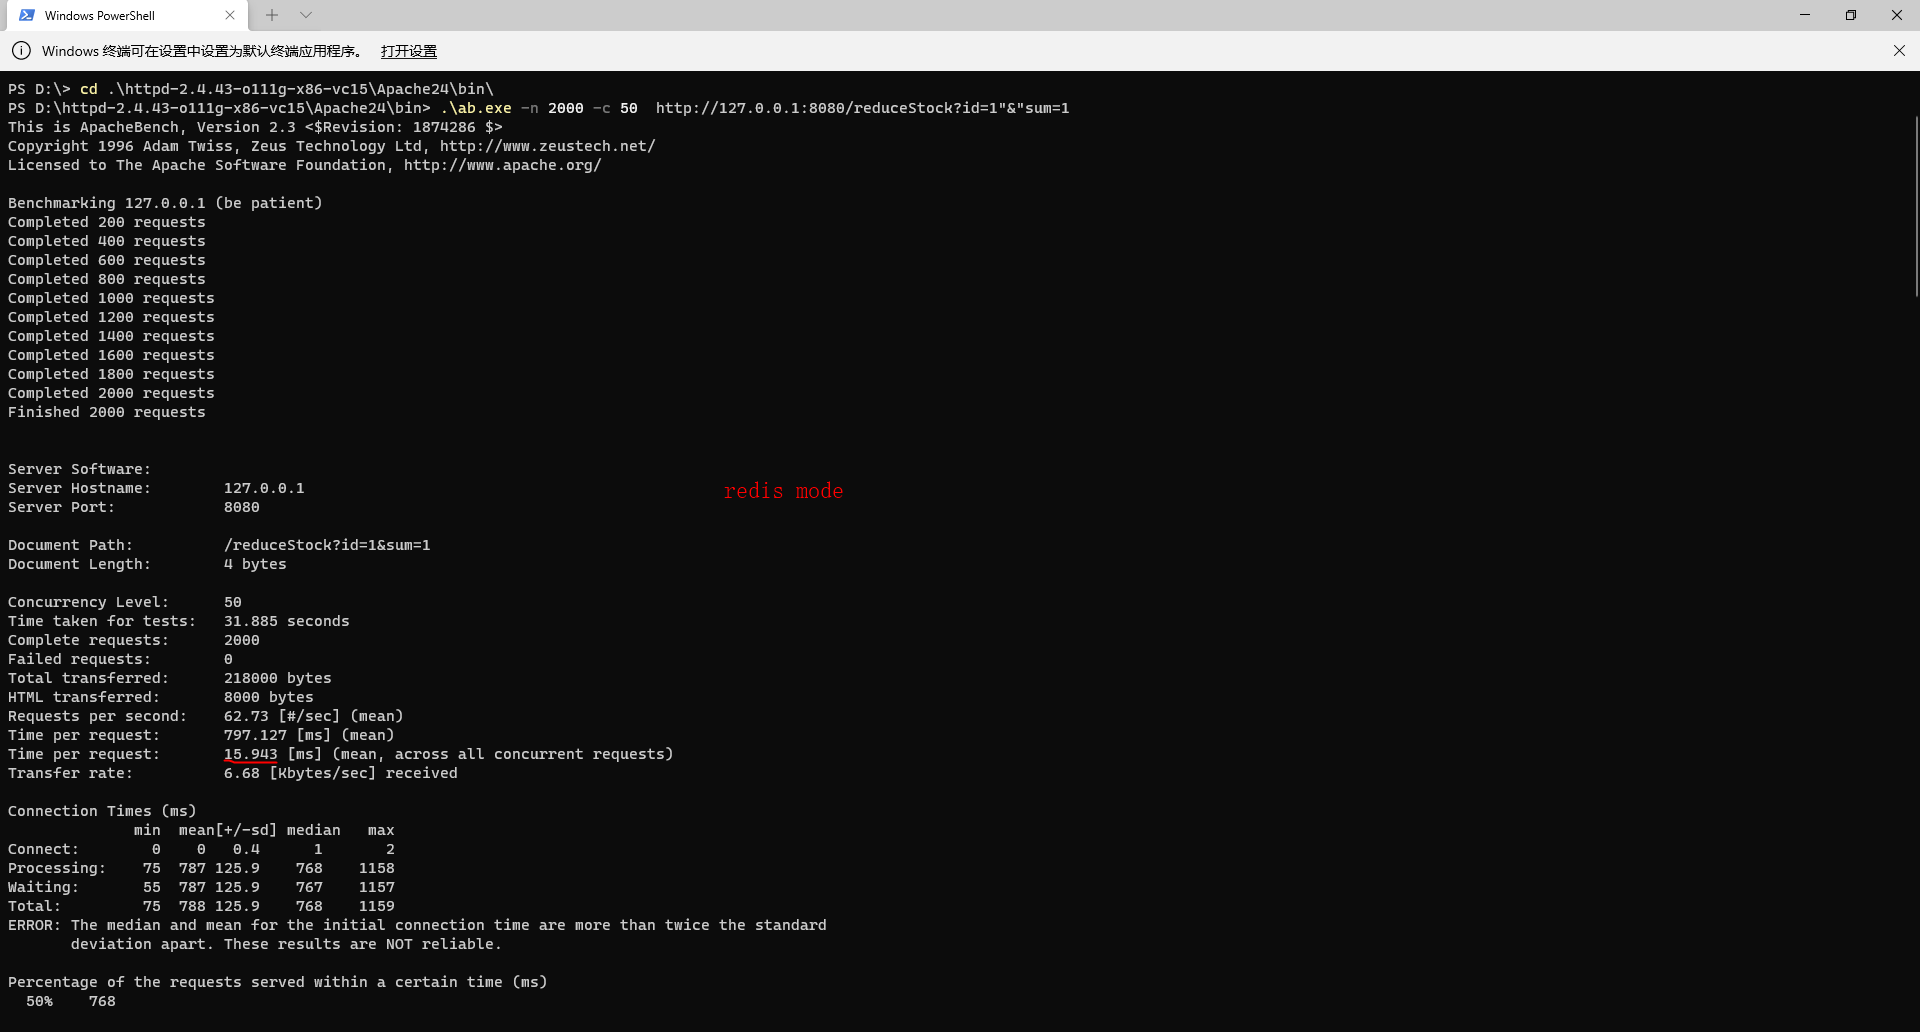Click Server Hostname value '127.0.0.1'
Viewport: 1920px width, 1032px height.
coord(264,488)
